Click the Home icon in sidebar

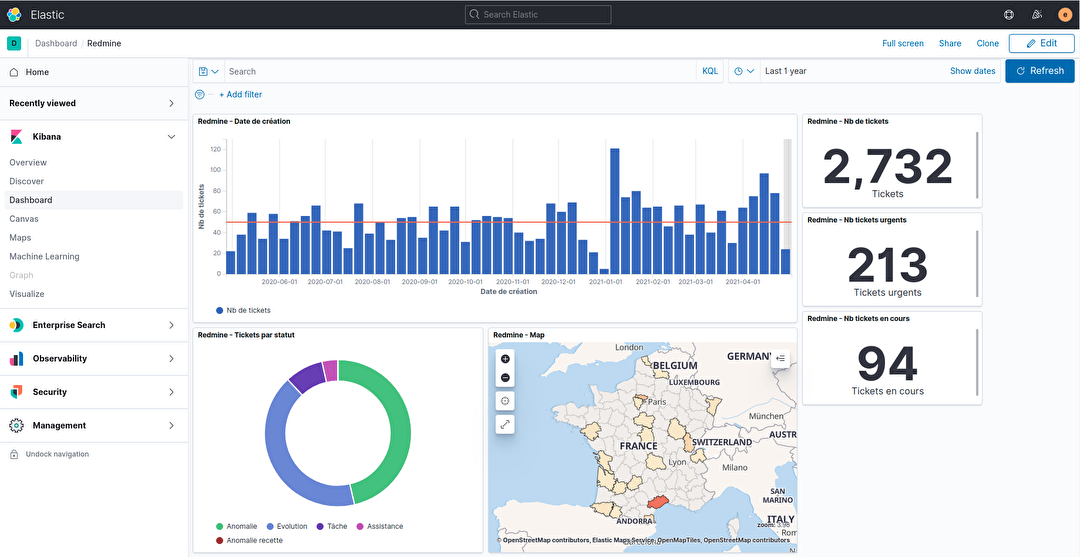coord(14,72)
